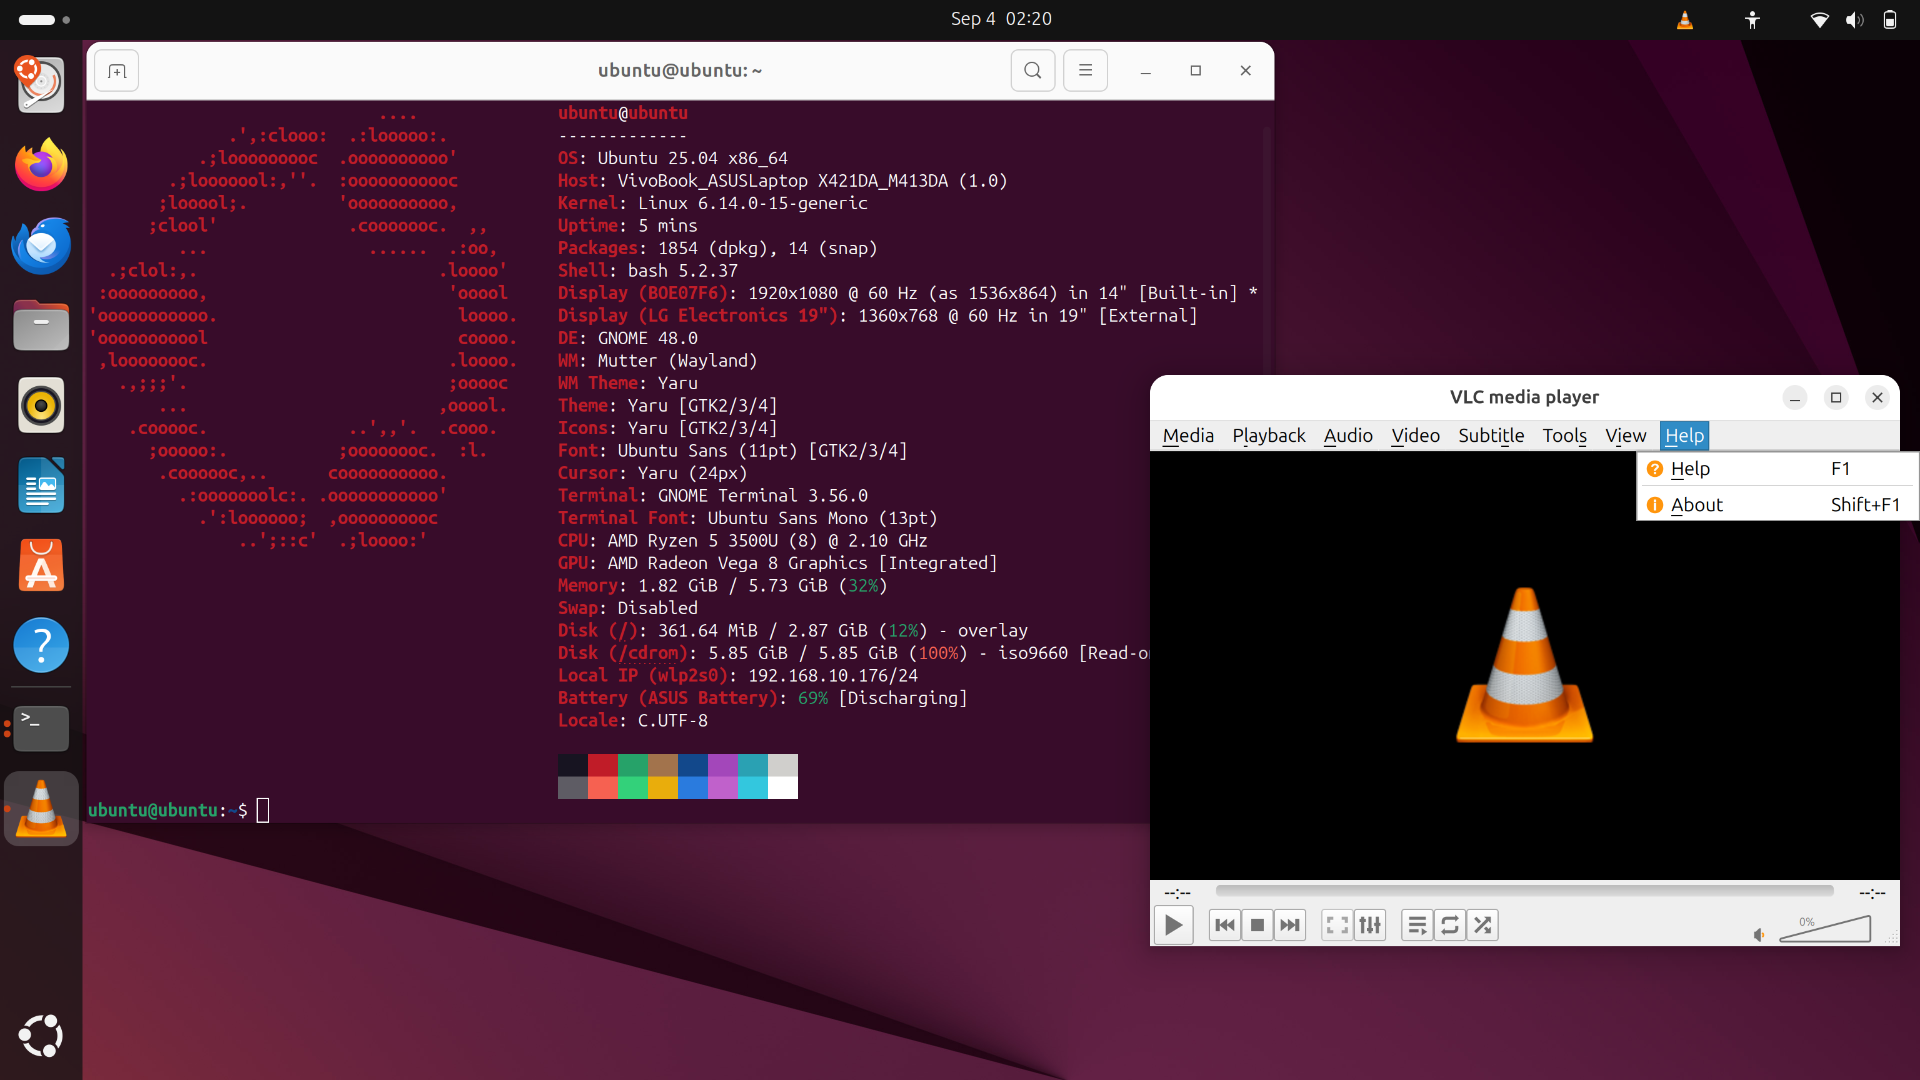Toggle random shuffle in VLC
1920x1080 pixels.
pyautogui.click(x=1483, y=925)
